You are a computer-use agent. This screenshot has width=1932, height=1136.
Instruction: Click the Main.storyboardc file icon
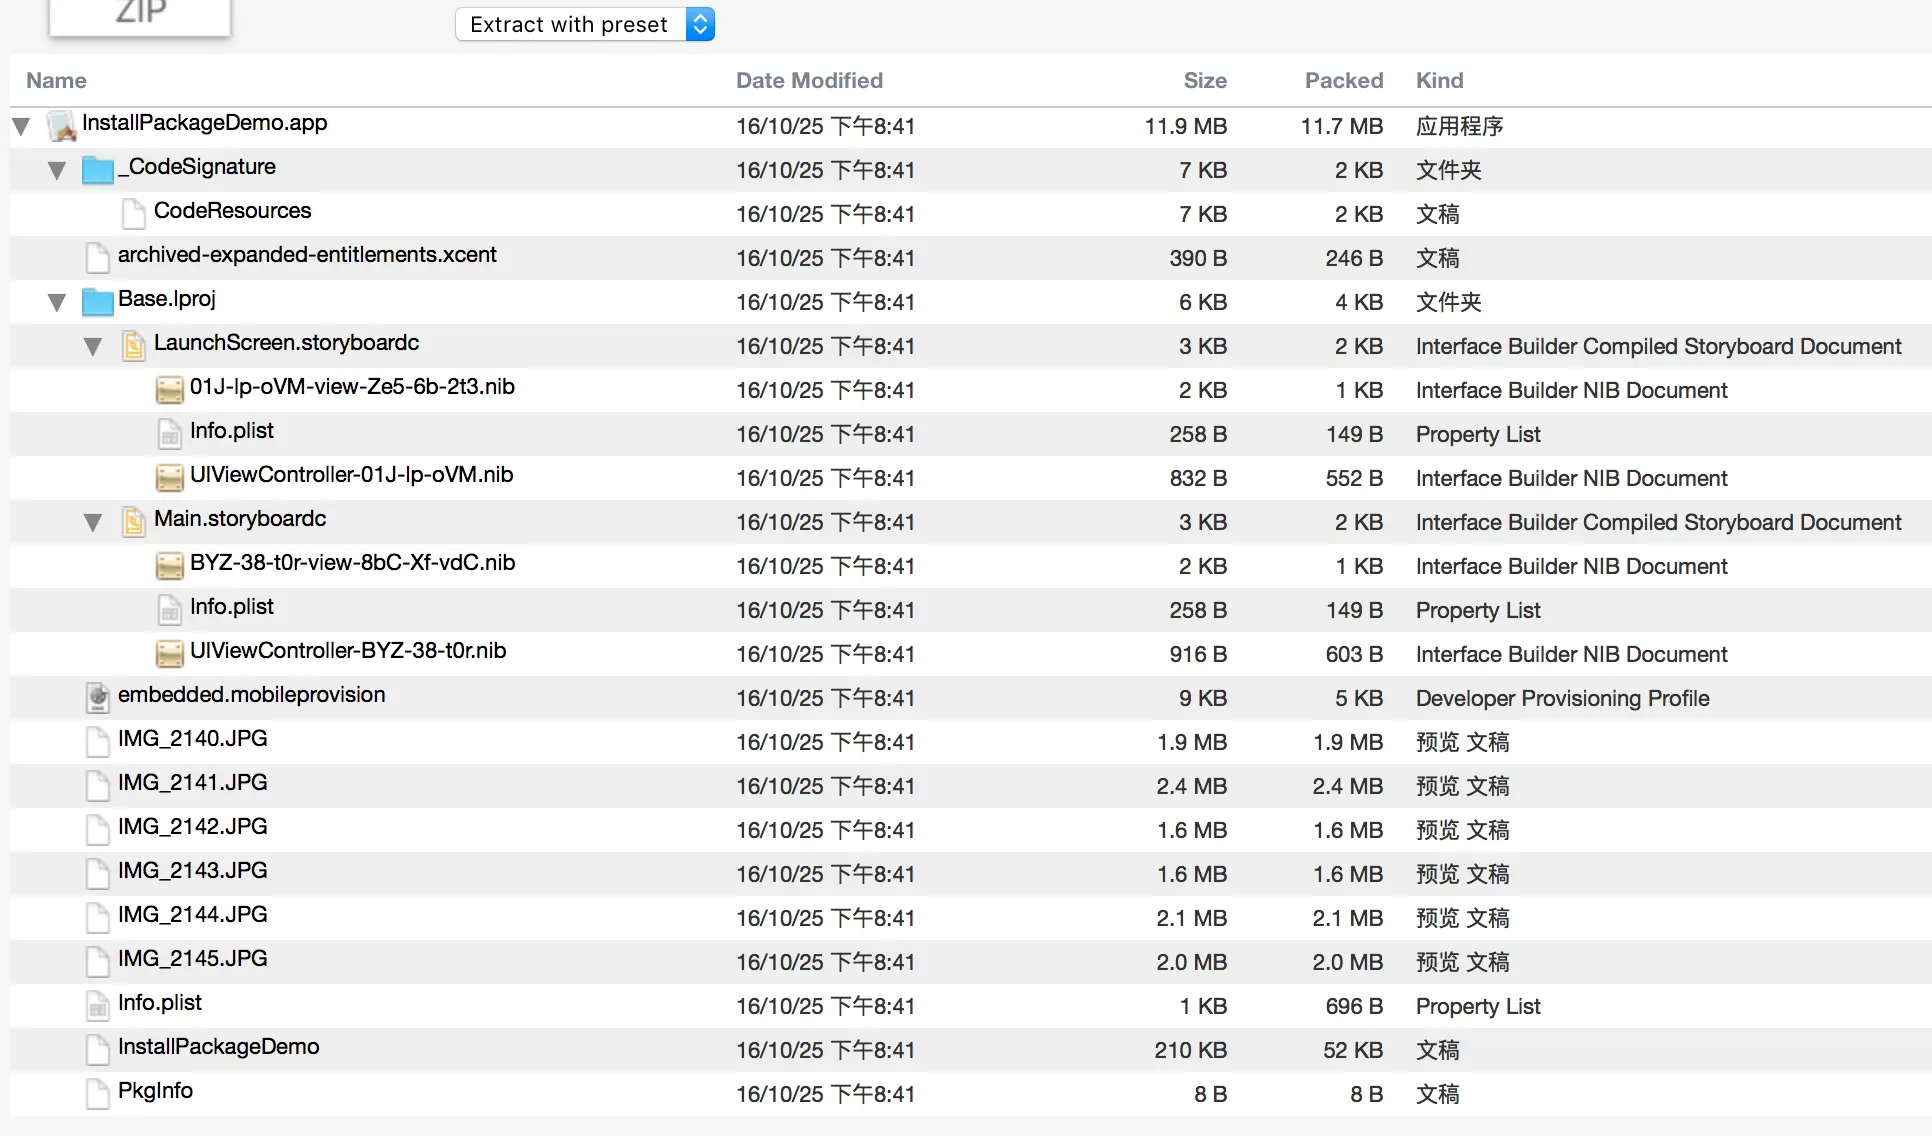pyautogui.click(x=133, y=521)
